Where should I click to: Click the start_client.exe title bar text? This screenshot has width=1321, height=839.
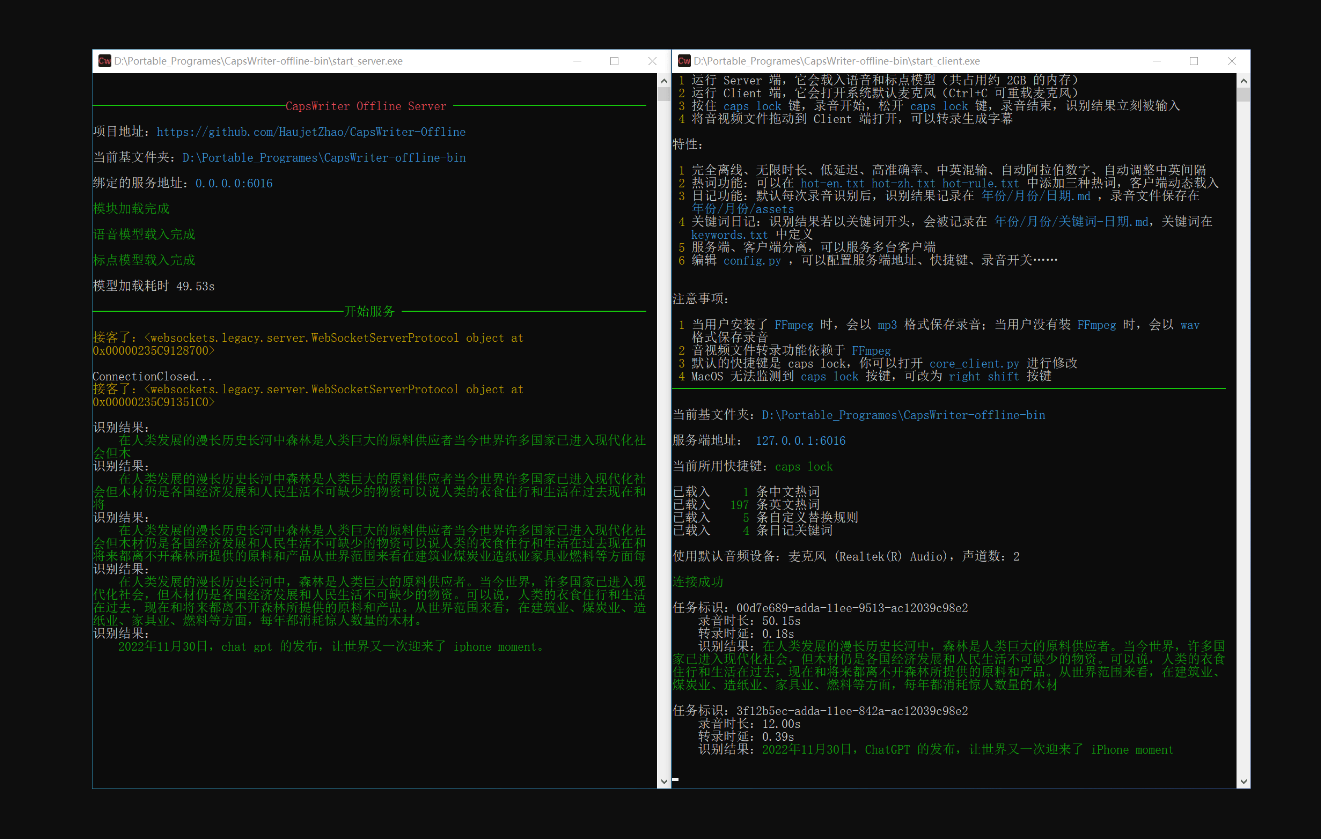click(837, 61)
